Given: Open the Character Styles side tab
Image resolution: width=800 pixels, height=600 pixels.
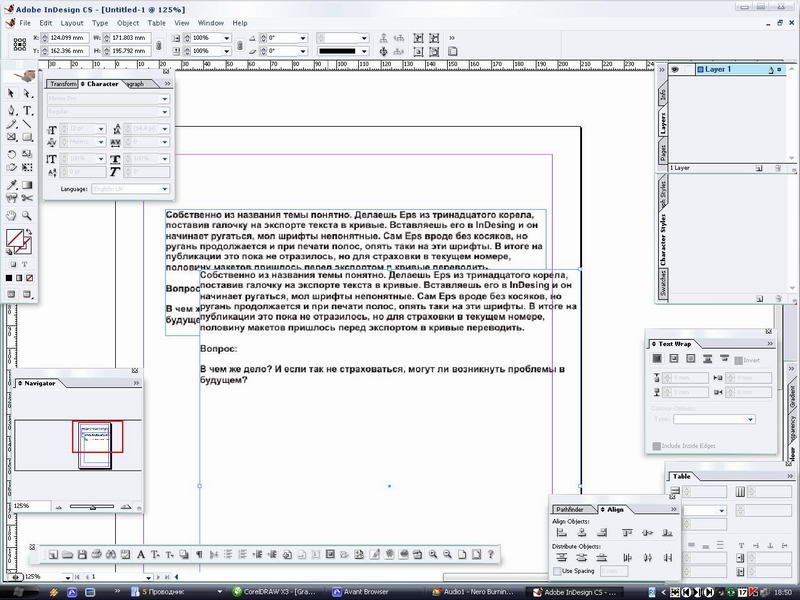Looking at the screenshot, I should pos(663,240).
